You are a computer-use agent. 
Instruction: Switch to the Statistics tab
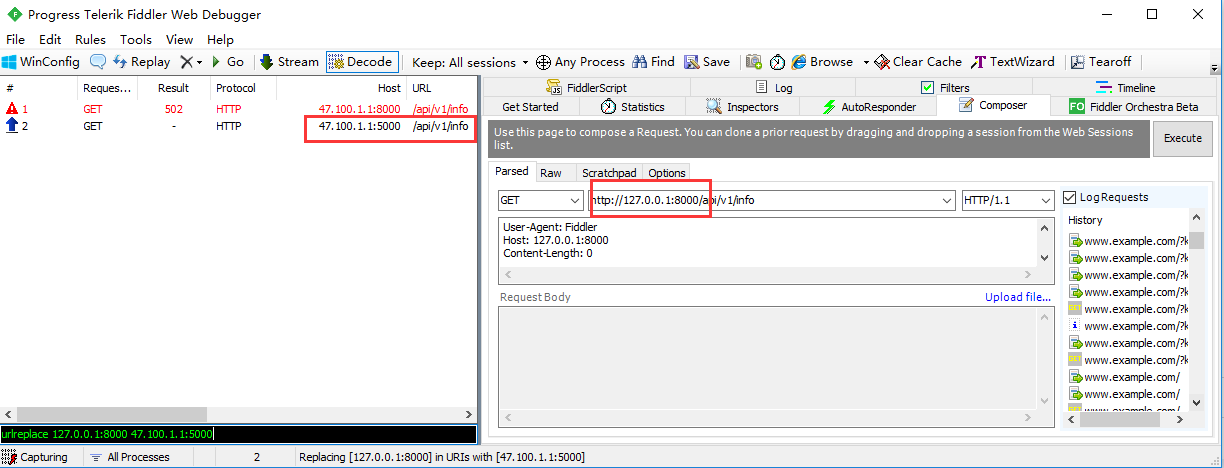click(632, 107)
